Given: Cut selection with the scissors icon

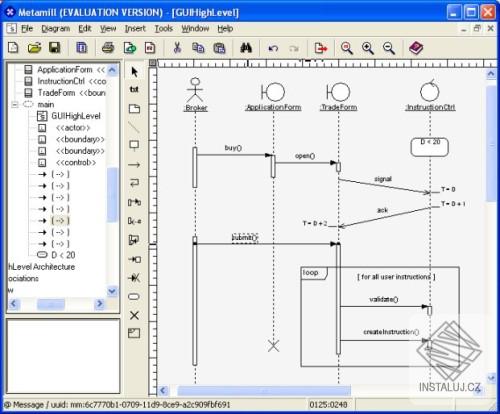Looking at the screenshot, I should (x=177, y=48).
